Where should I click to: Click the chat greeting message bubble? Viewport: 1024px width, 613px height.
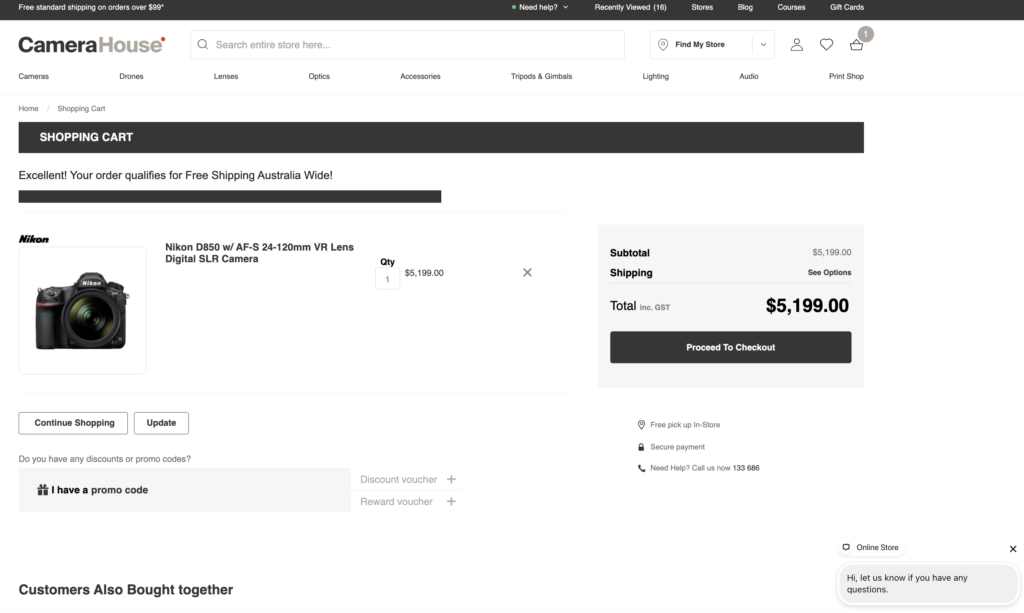[927, 584]
